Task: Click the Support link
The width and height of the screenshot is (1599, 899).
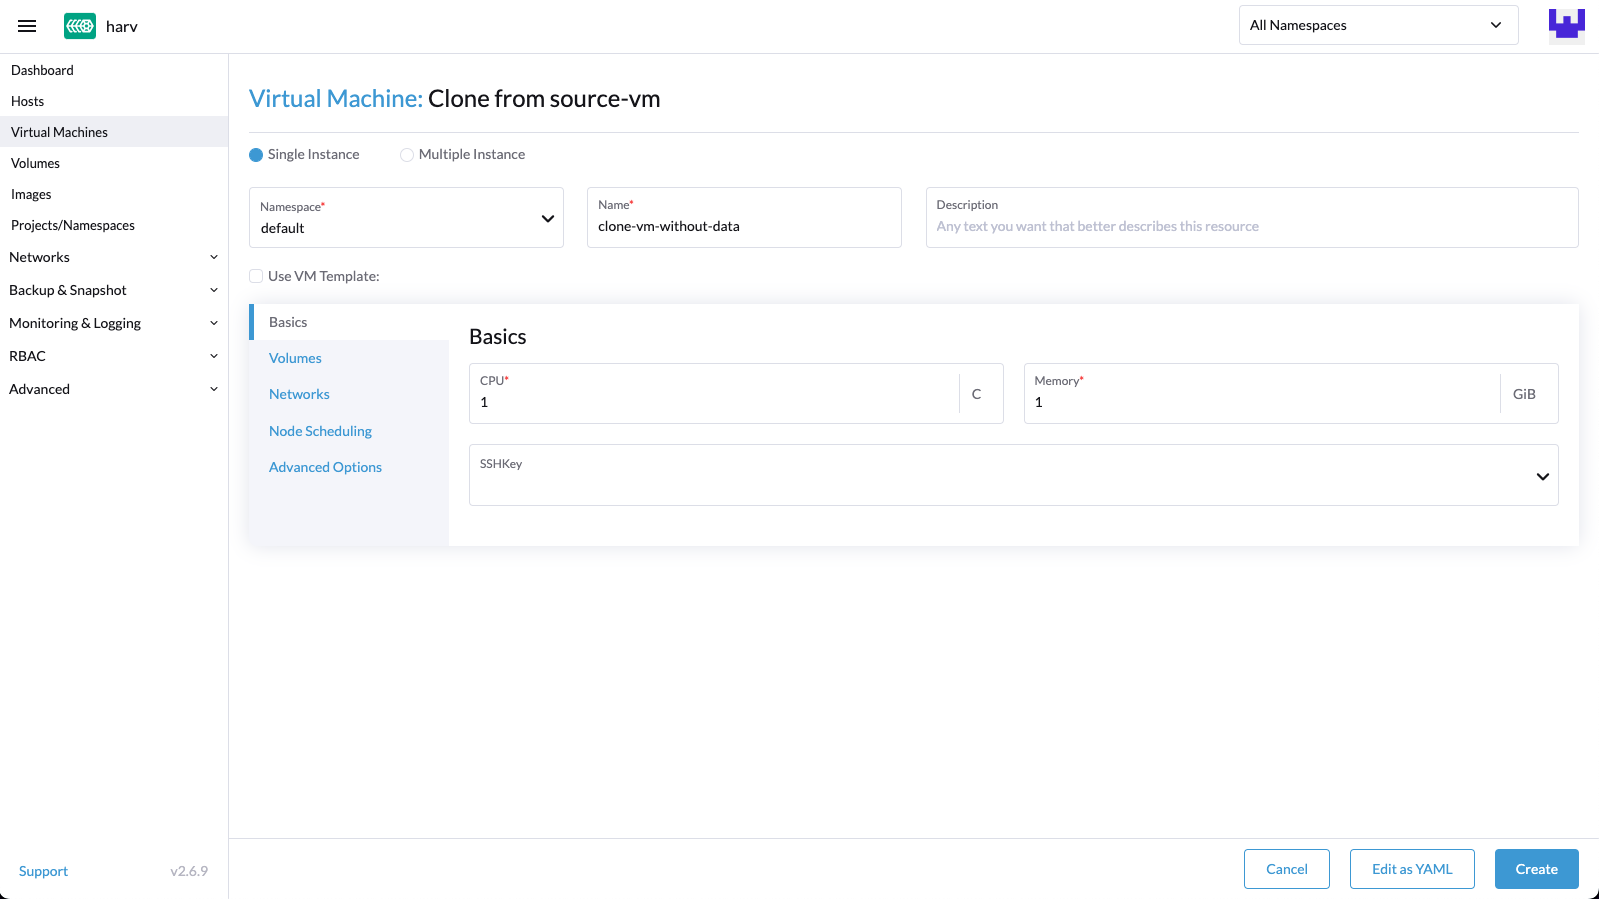Action: point(43,871)
